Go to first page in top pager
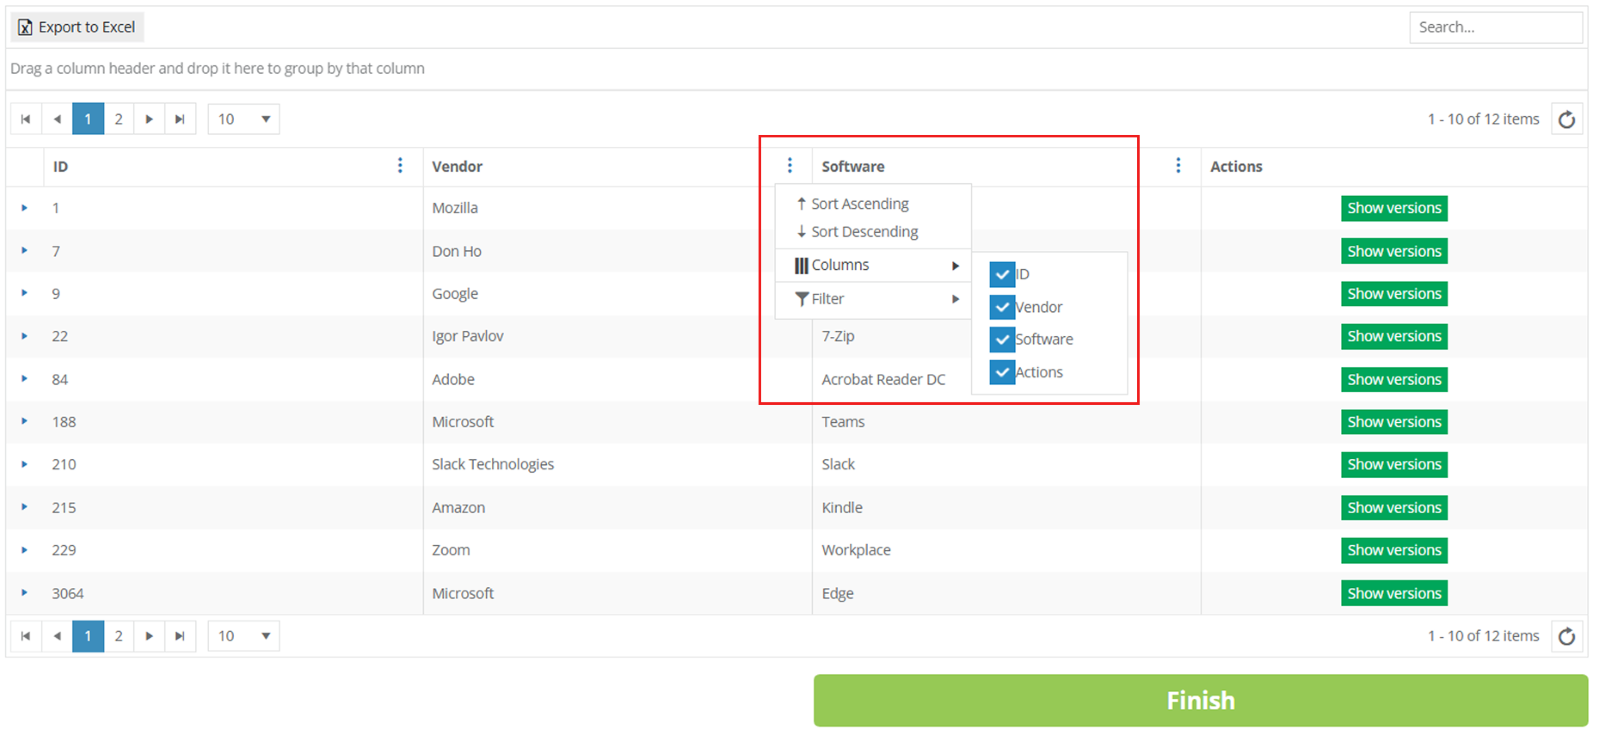 click(26, 119)
